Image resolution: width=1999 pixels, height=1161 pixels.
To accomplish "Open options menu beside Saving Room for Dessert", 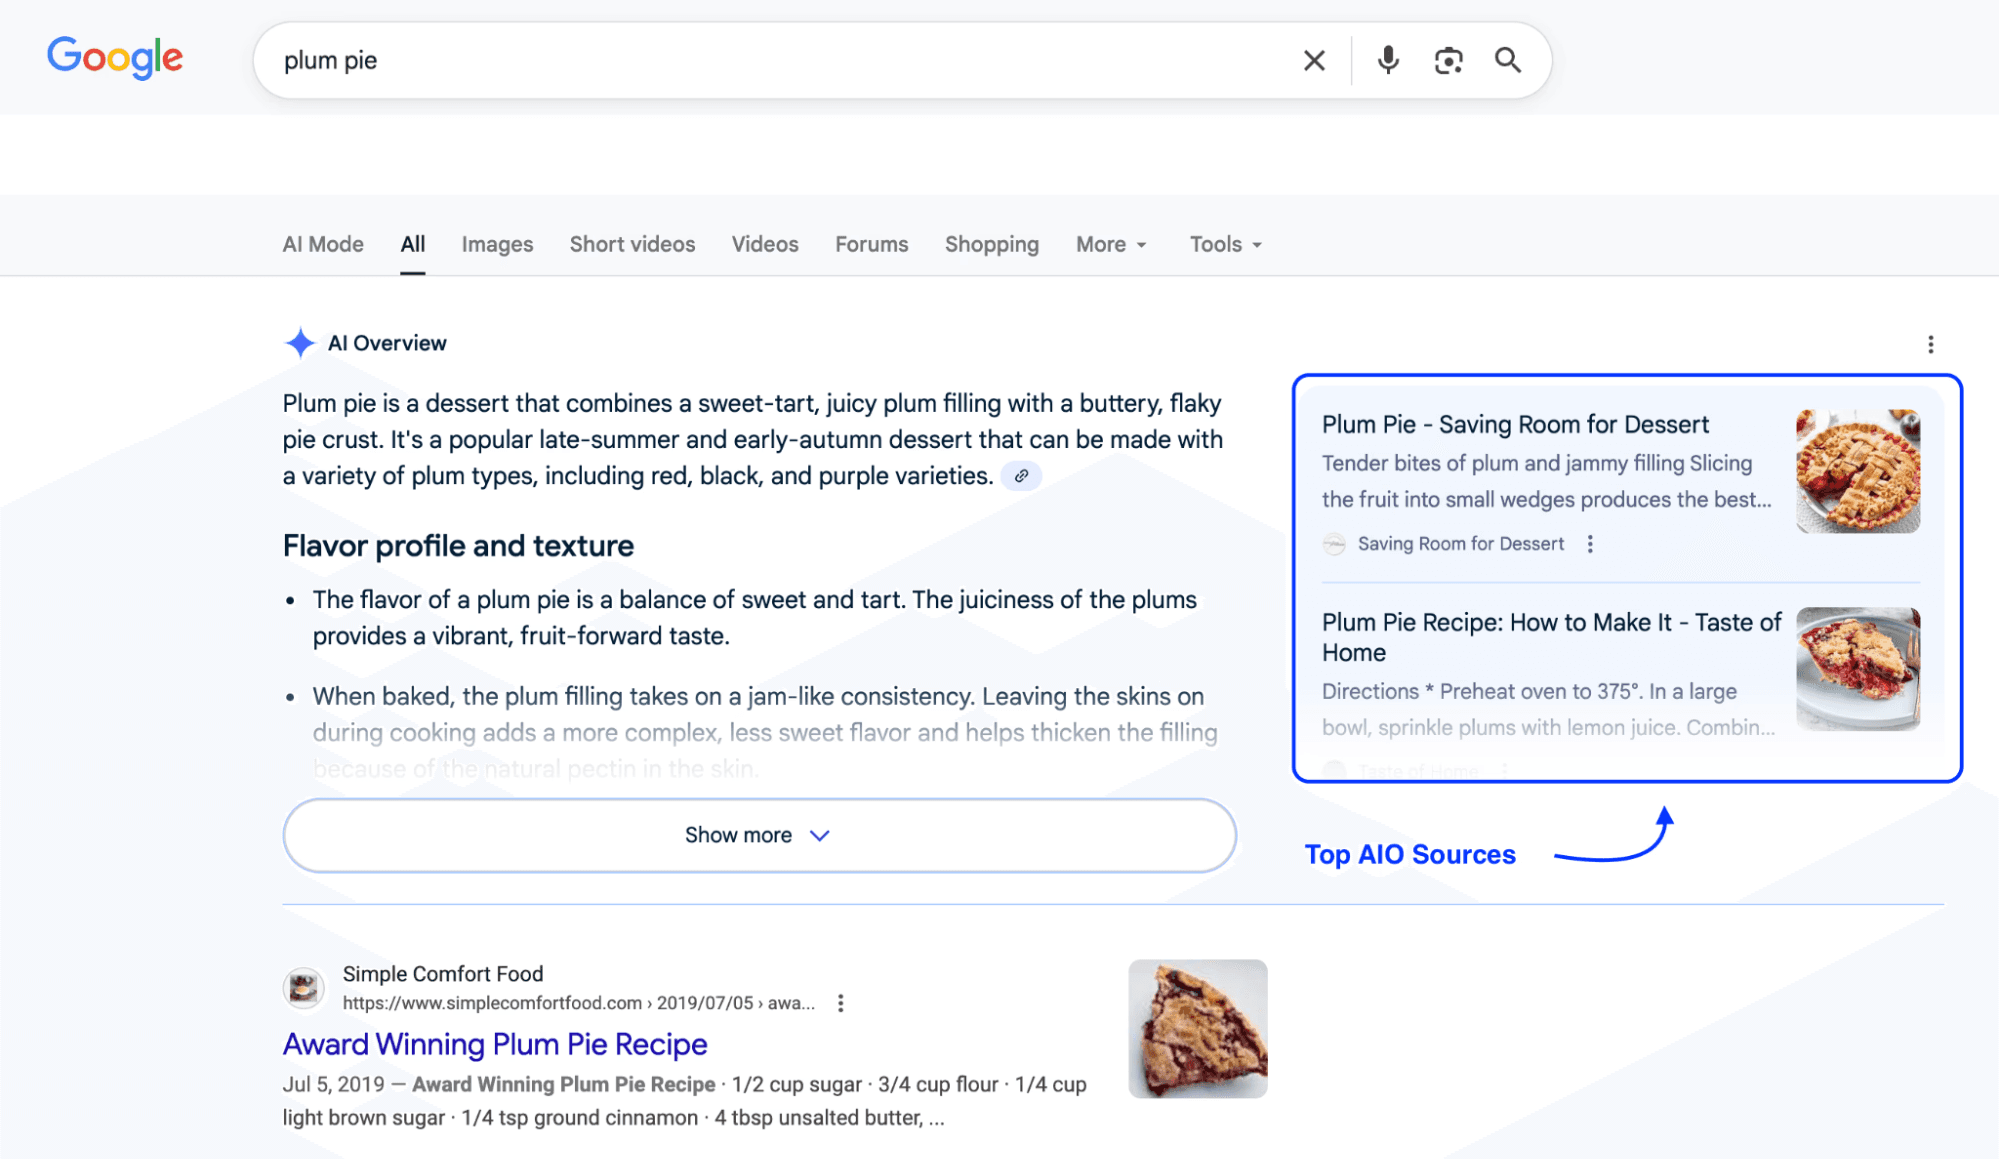I will point(1590,544).
